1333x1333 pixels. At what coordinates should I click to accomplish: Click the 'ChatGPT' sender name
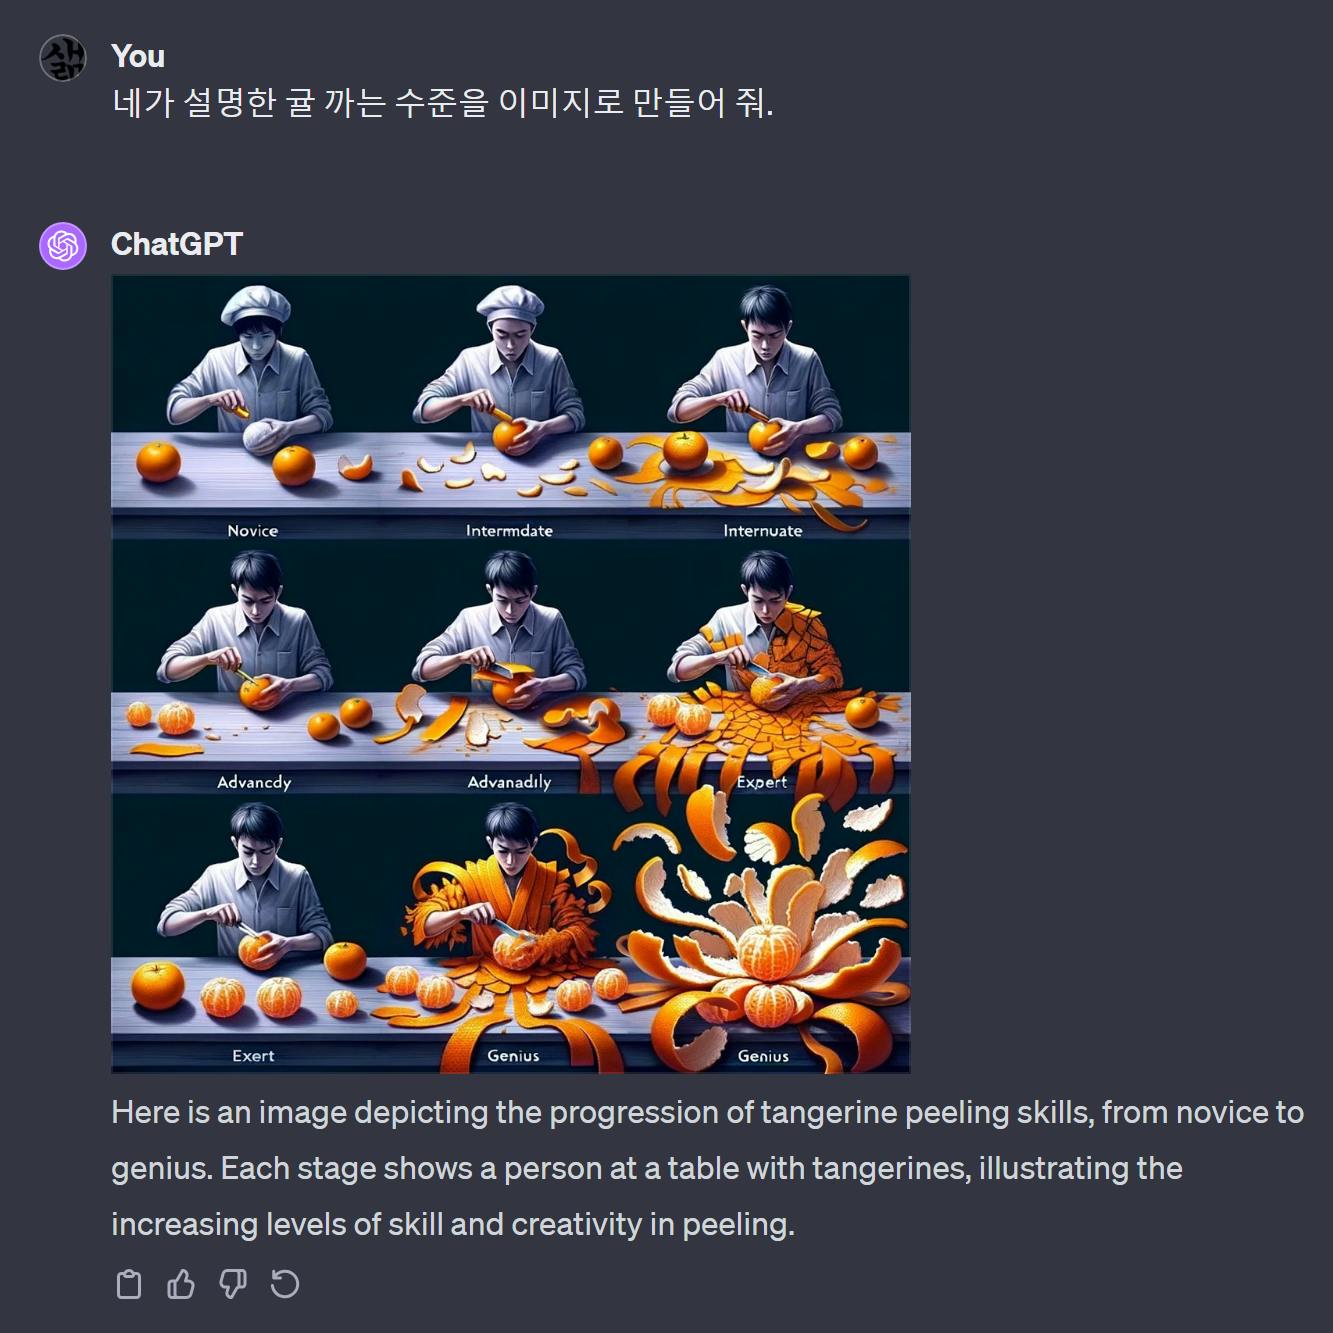[x=177, y=244]
